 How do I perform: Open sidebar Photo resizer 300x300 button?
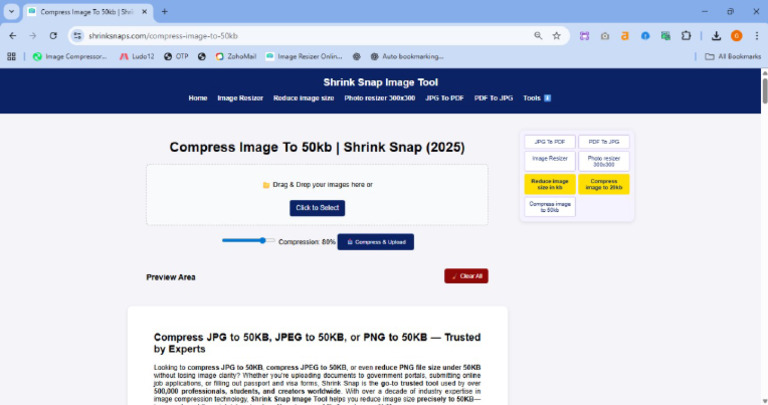604,161
